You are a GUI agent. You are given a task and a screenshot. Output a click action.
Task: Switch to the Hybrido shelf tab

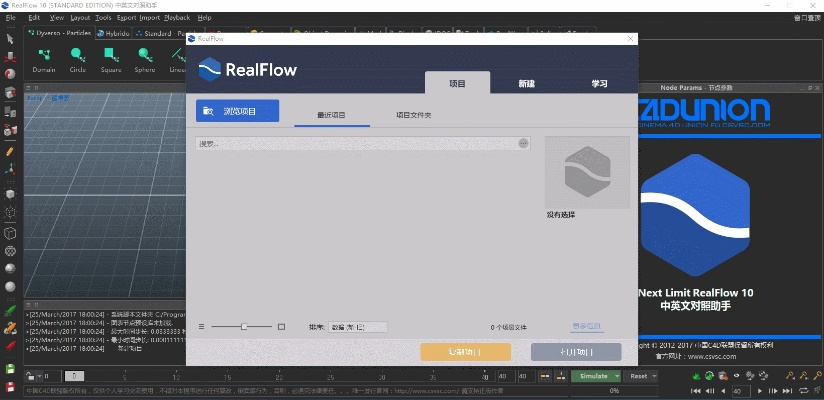pos(114,33)
